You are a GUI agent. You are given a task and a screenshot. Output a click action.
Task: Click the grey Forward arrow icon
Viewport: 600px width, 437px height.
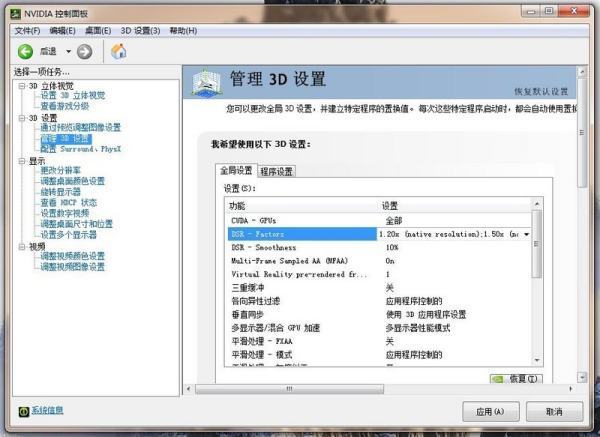point(84,52)
